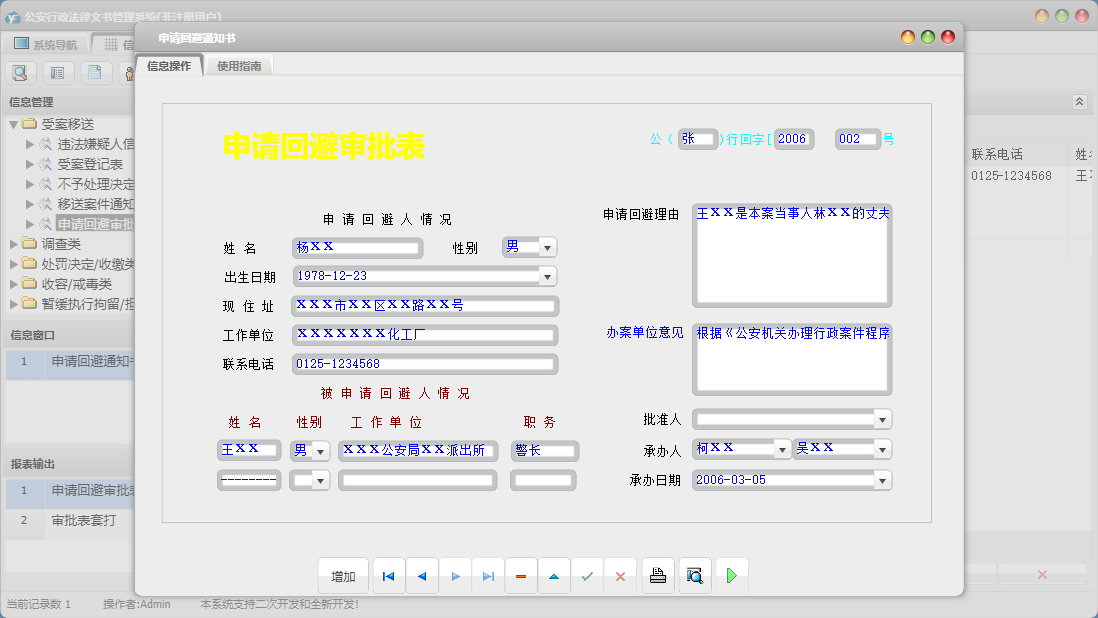Open the 出生日期 date dropdown
The height and width of the screenshot is (618, 1098).
pos(547,276)
